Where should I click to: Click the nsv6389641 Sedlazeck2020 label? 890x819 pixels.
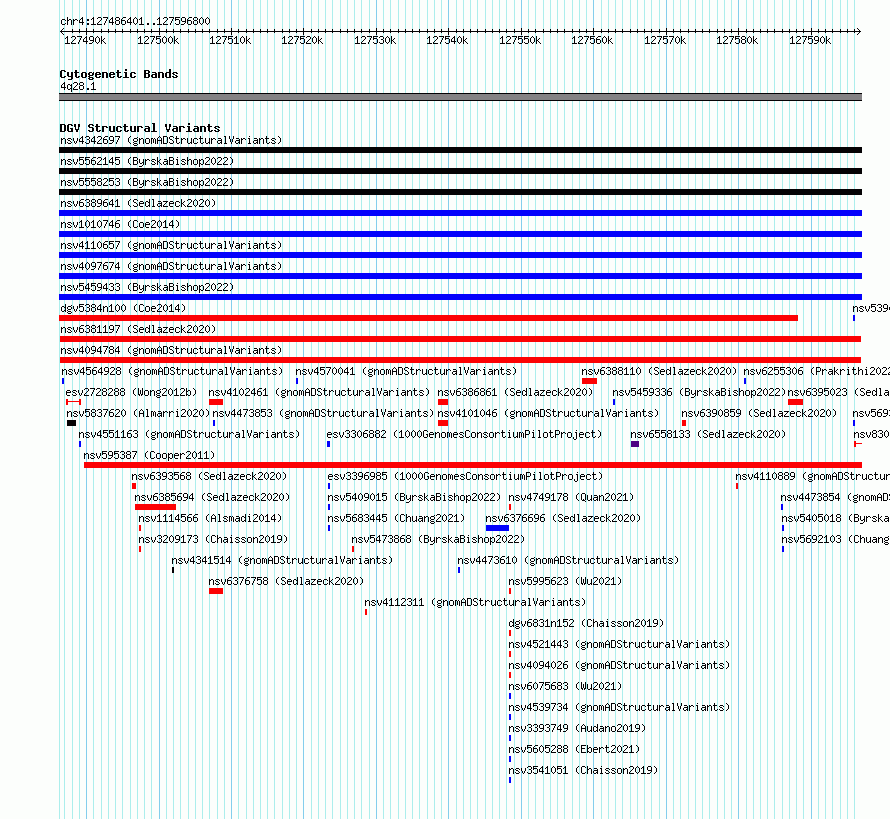138,203
